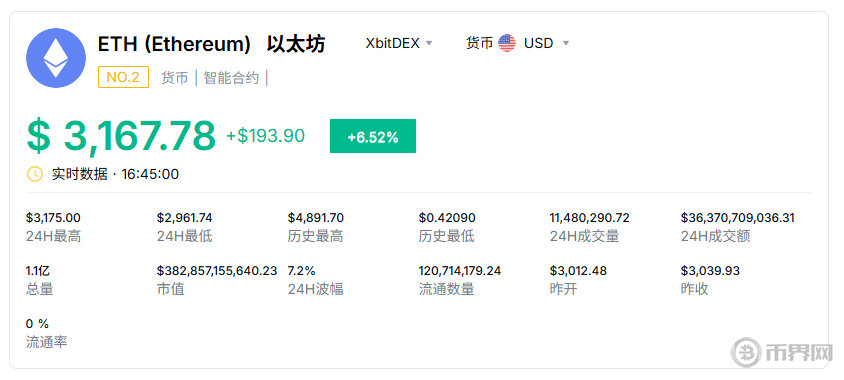Click the $3,167.78 current price
The width and height of the screenshot is (844, 380).
(121, 136)
